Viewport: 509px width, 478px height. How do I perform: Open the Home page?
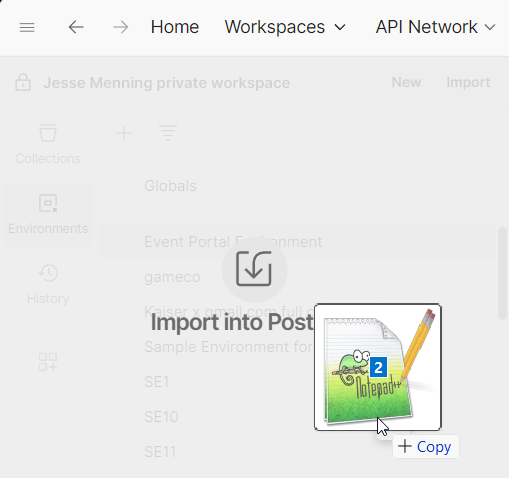click(x=175, y=27)
